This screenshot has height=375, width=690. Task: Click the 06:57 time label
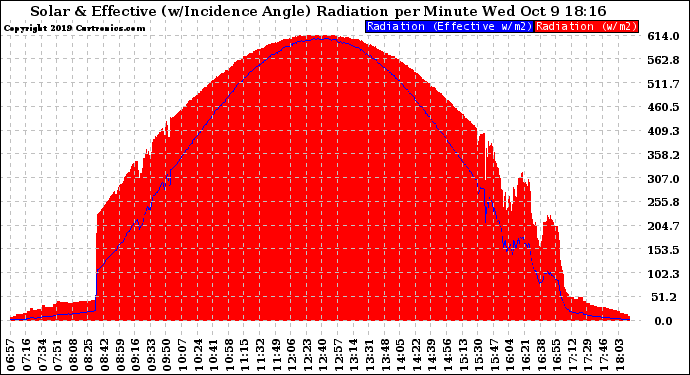11,355
